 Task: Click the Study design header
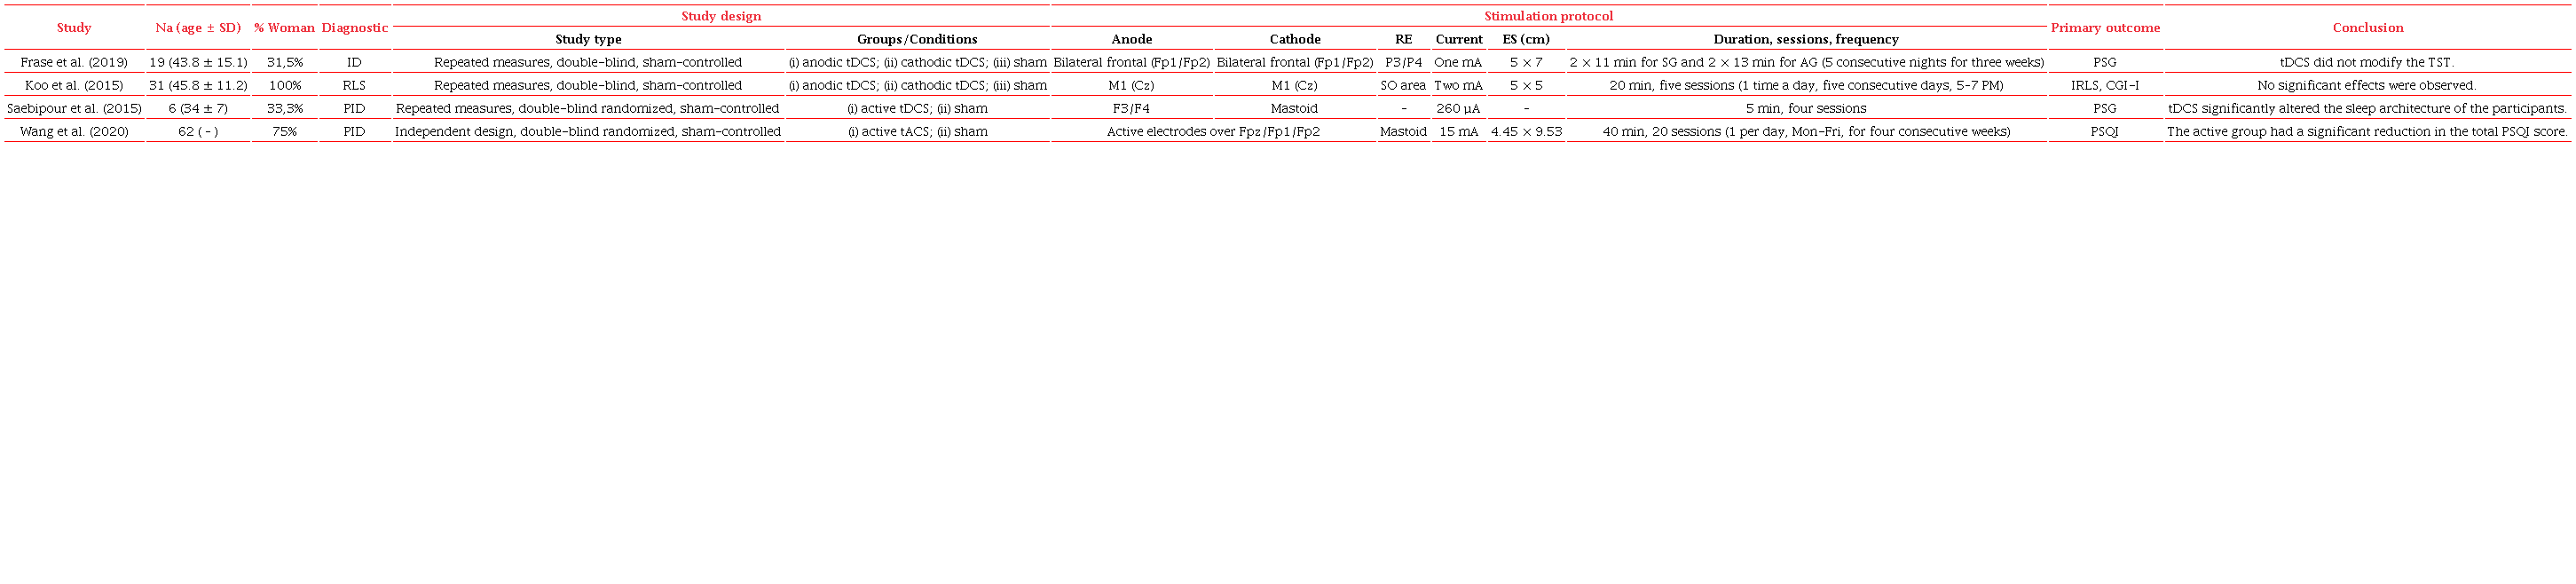point(720,16)
